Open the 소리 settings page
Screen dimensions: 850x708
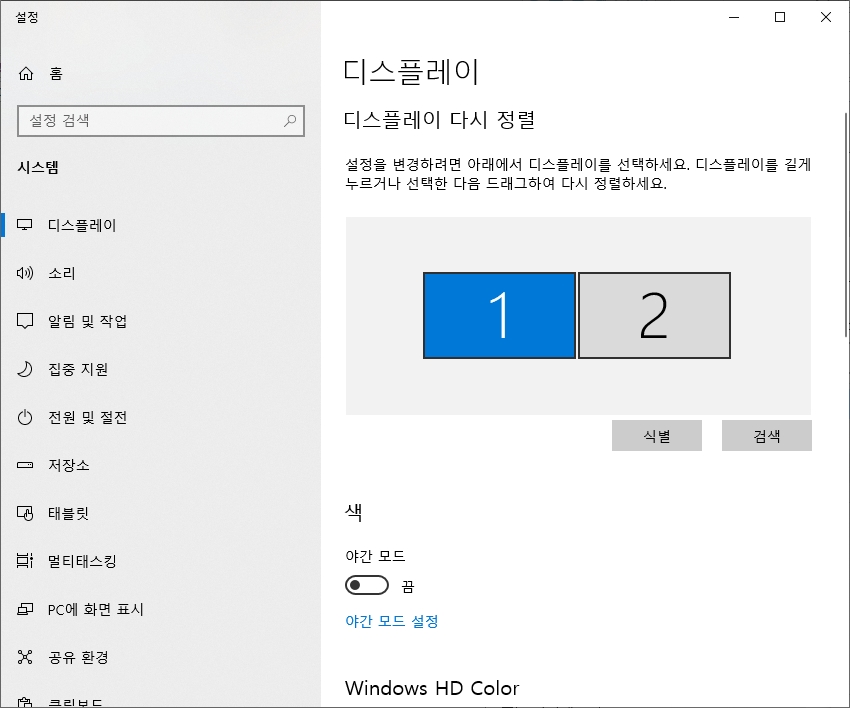(x=160, y=273)
